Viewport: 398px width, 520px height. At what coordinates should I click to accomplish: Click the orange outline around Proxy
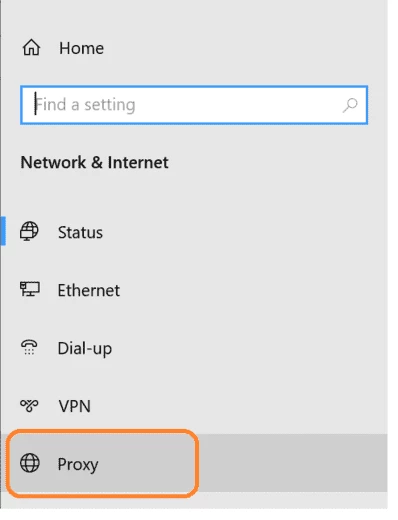[102, 431]
